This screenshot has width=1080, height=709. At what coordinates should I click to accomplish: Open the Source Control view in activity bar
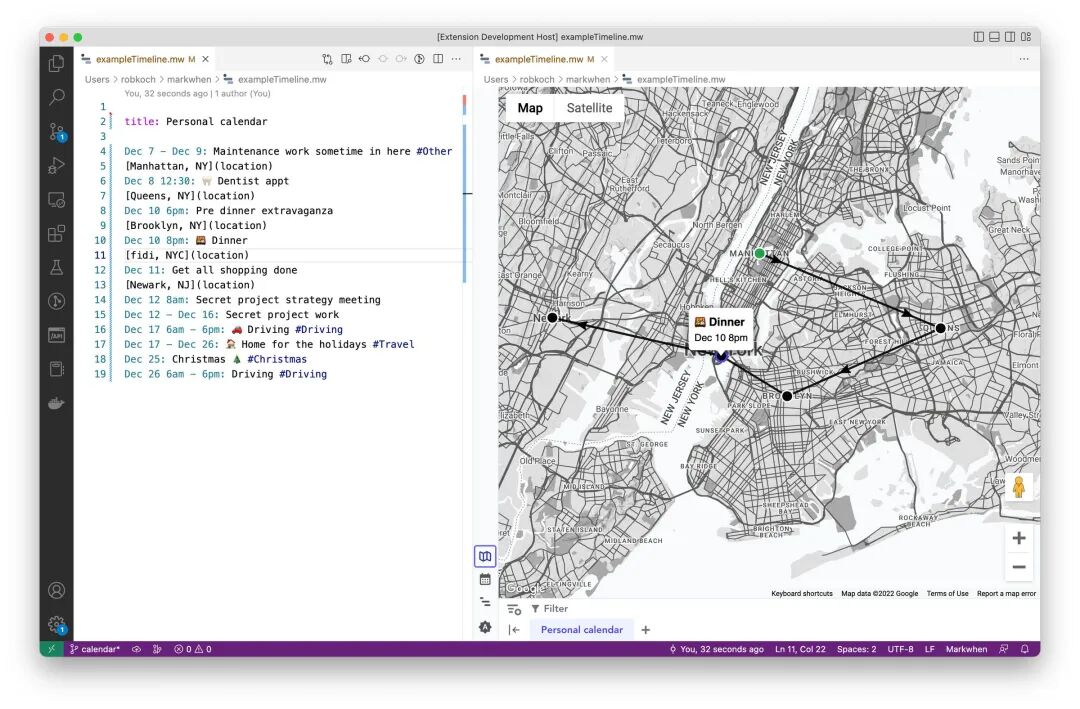[x=57, y=130]
